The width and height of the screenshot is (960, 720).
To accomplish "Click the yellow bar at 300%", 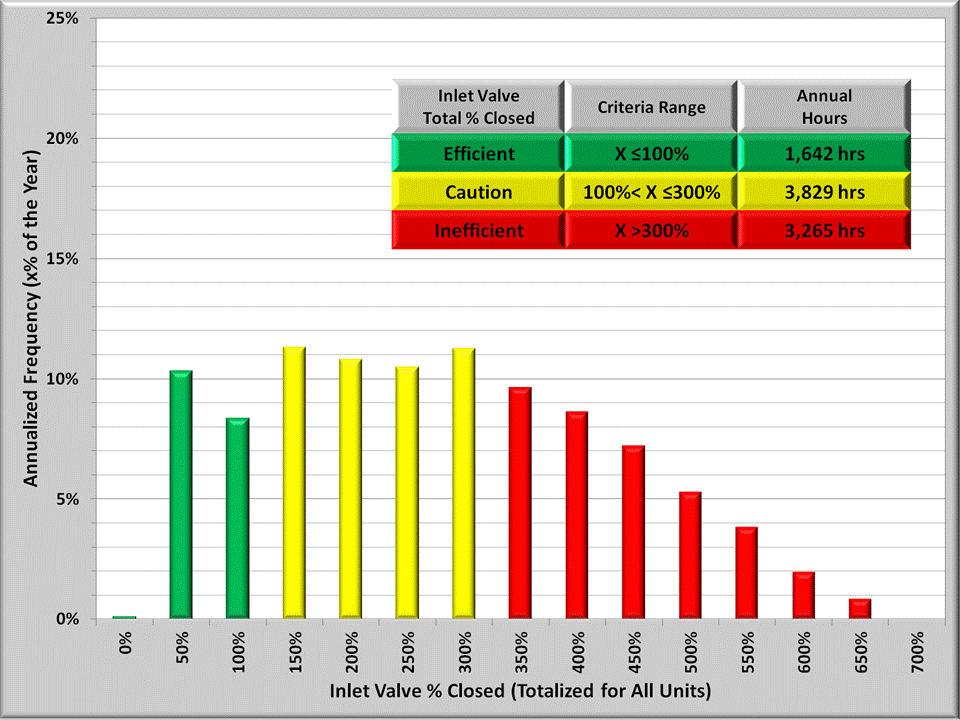I will (463, 483).
